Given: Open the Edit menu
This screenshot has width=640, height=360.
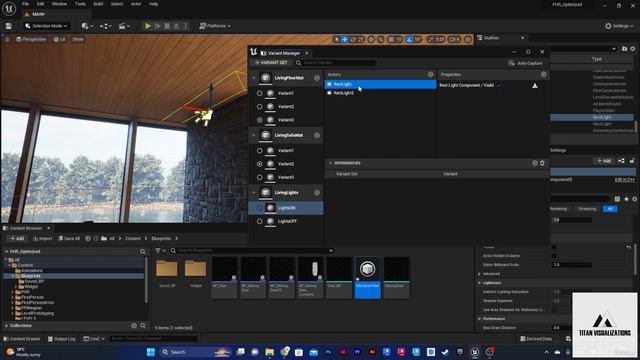Looking at the screenshot, I should [x=40, y=4].
